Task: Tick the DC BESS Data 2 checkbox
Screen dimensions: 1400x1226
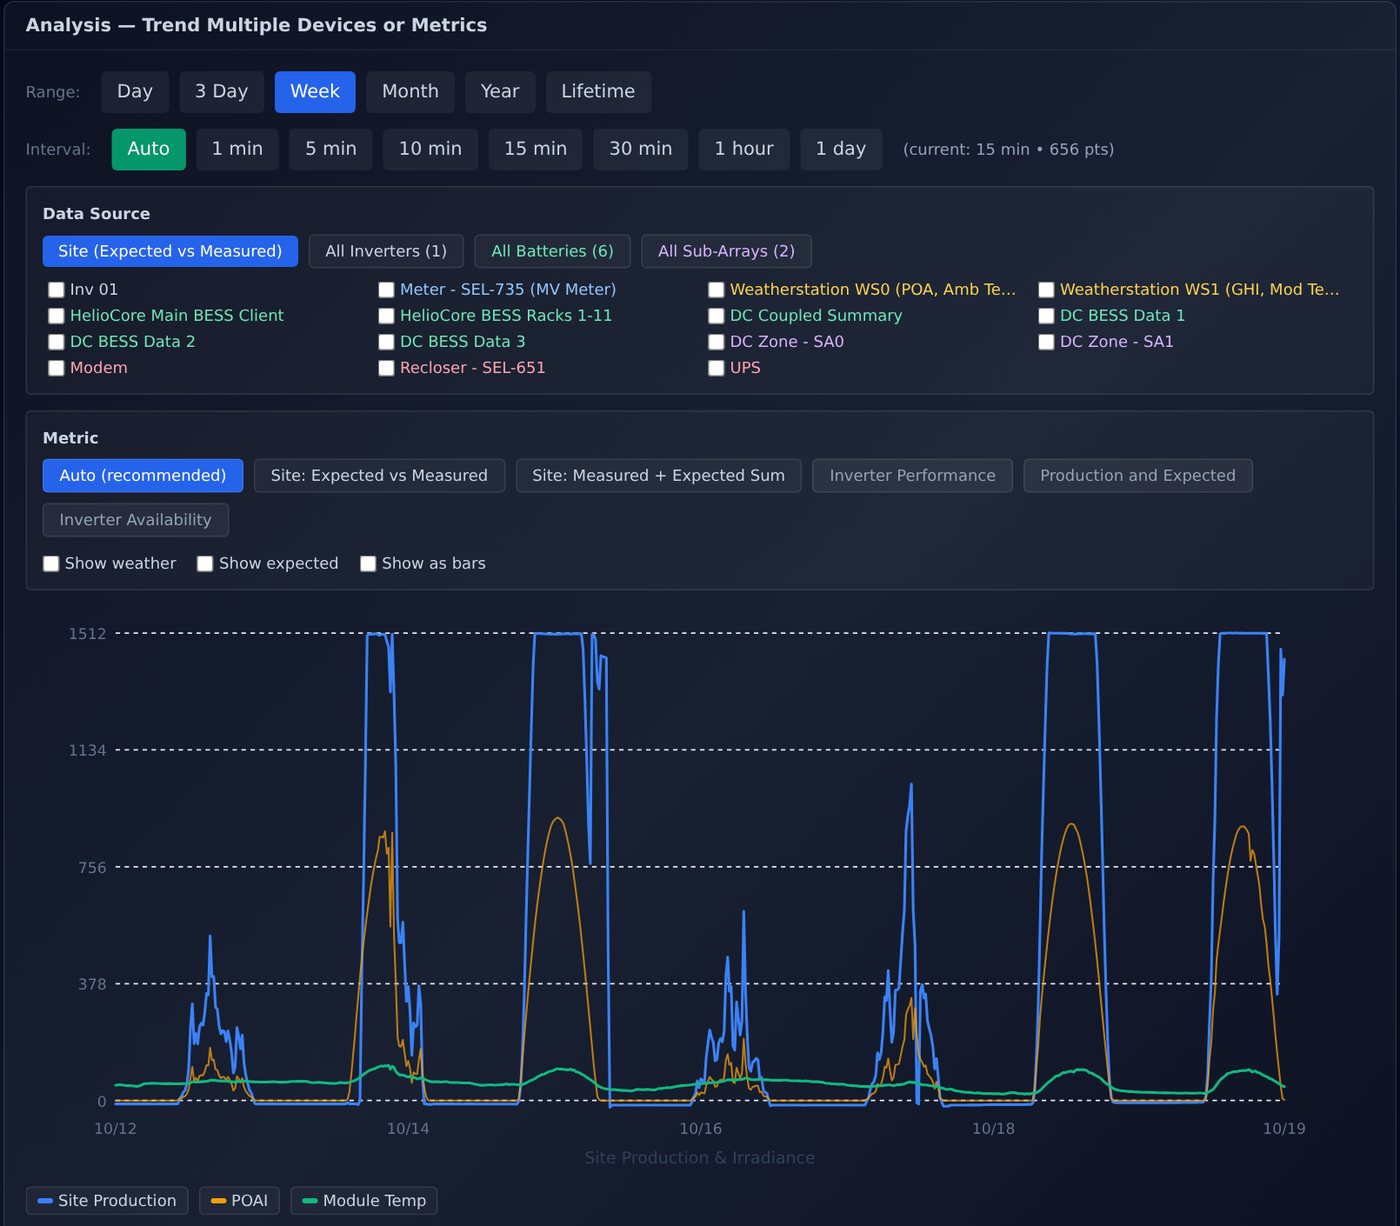Action: [57, 342]
